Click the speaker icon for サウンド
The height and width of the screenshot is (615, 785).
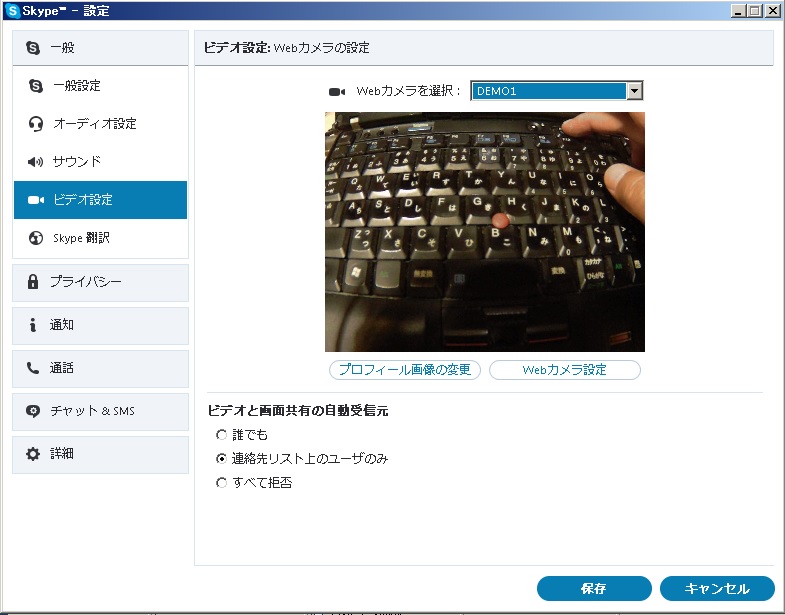(x=36, y=162)
